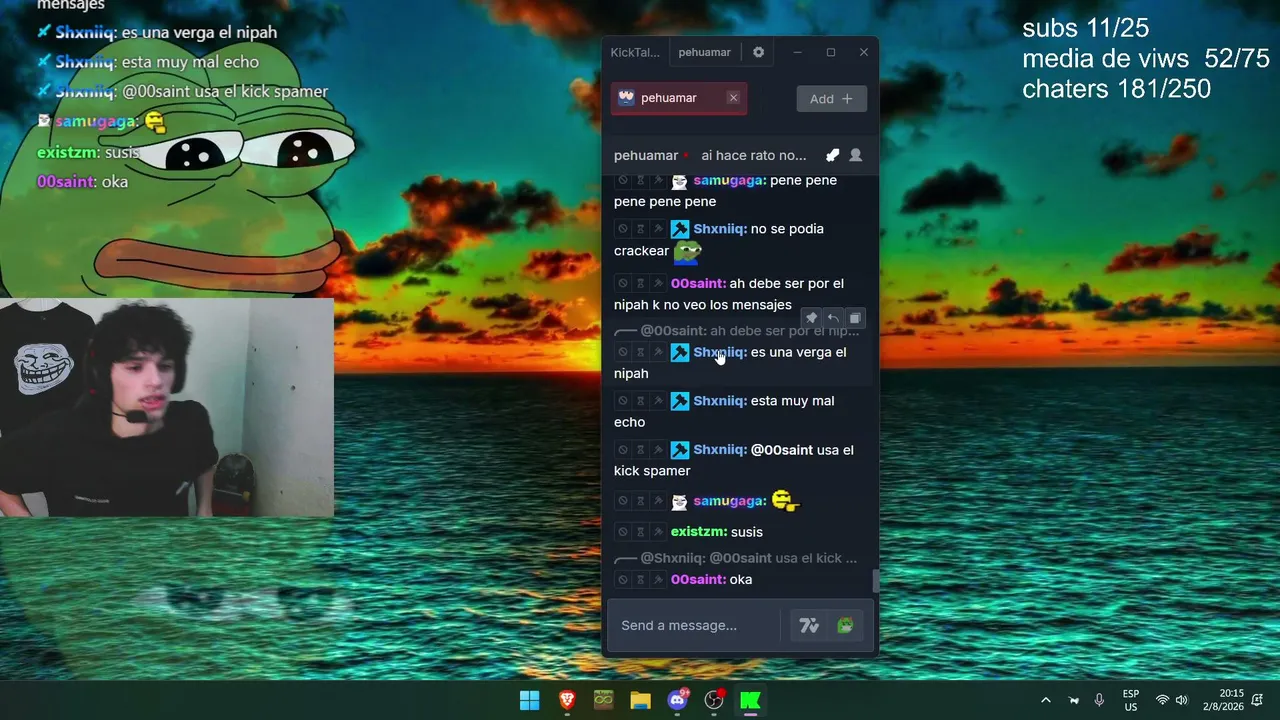Screen dimensions: 1280x720
Task: Remove the pehuamar chatroom chip
Action: tap(733, 98)
